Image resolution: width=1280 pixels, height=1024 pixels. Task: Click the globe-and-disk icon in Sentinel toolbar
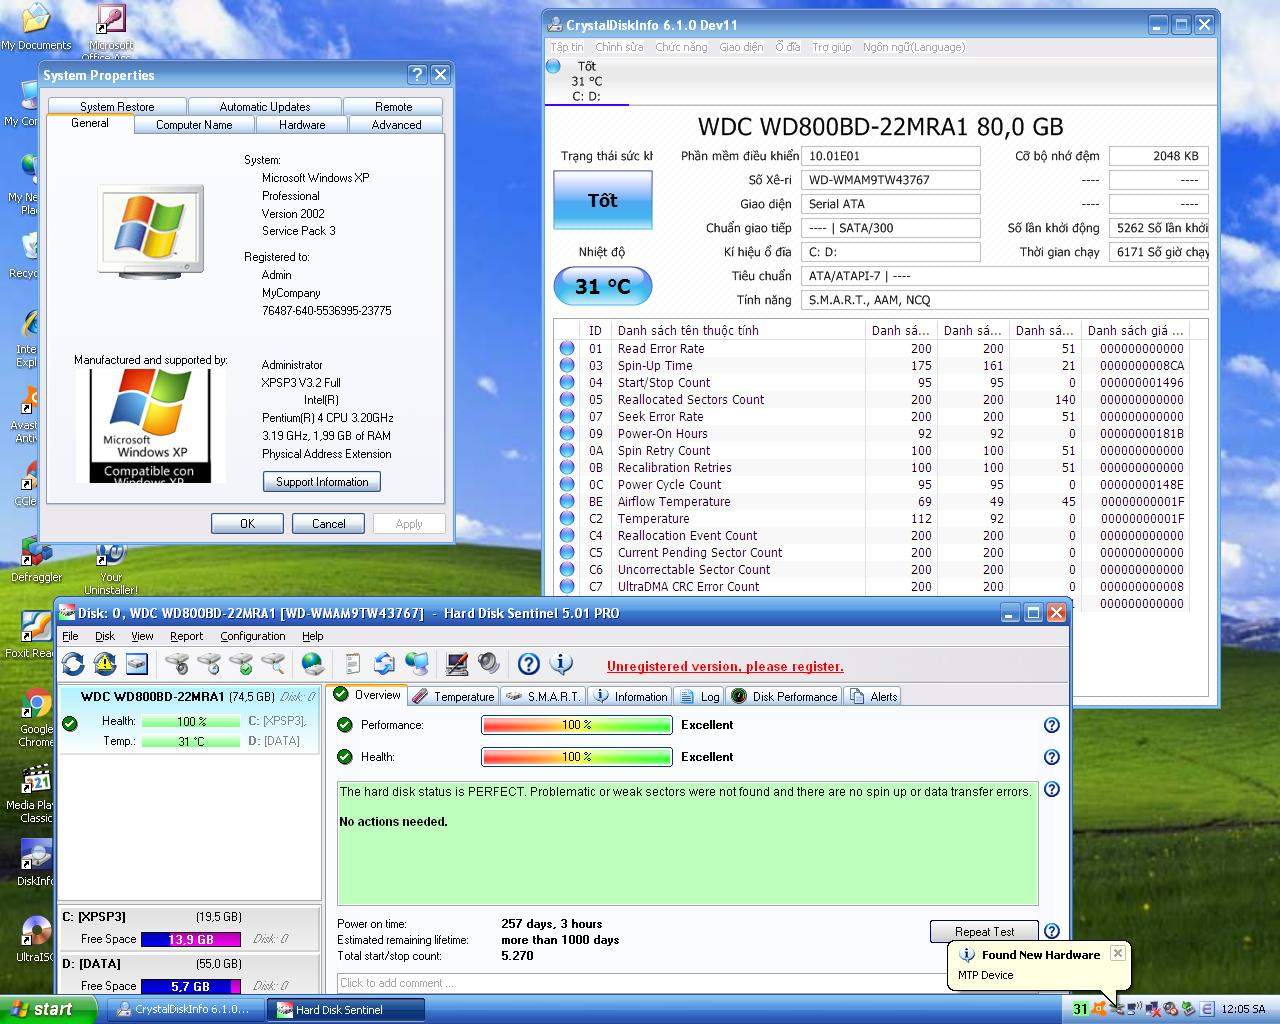tap(313, 664)
